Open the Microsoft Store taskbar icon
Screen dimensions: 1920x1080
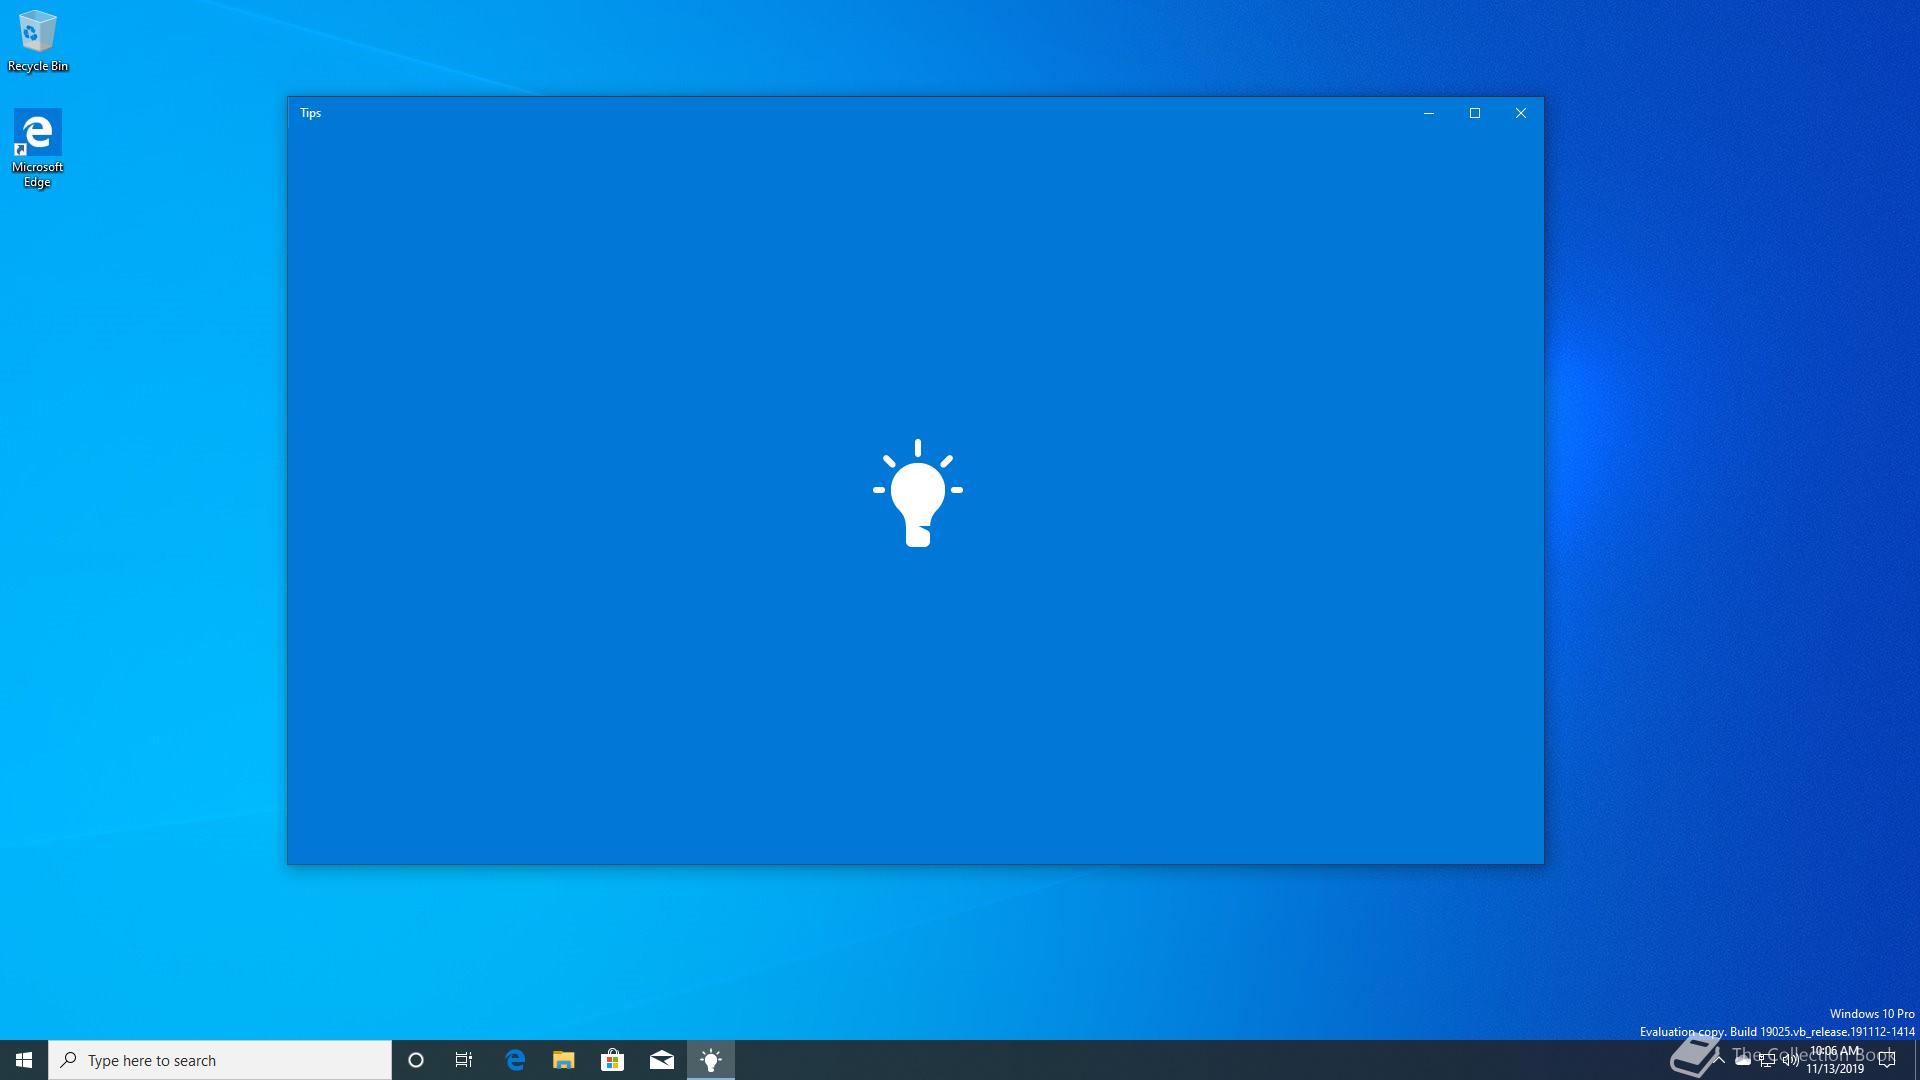pos(612,1060)
